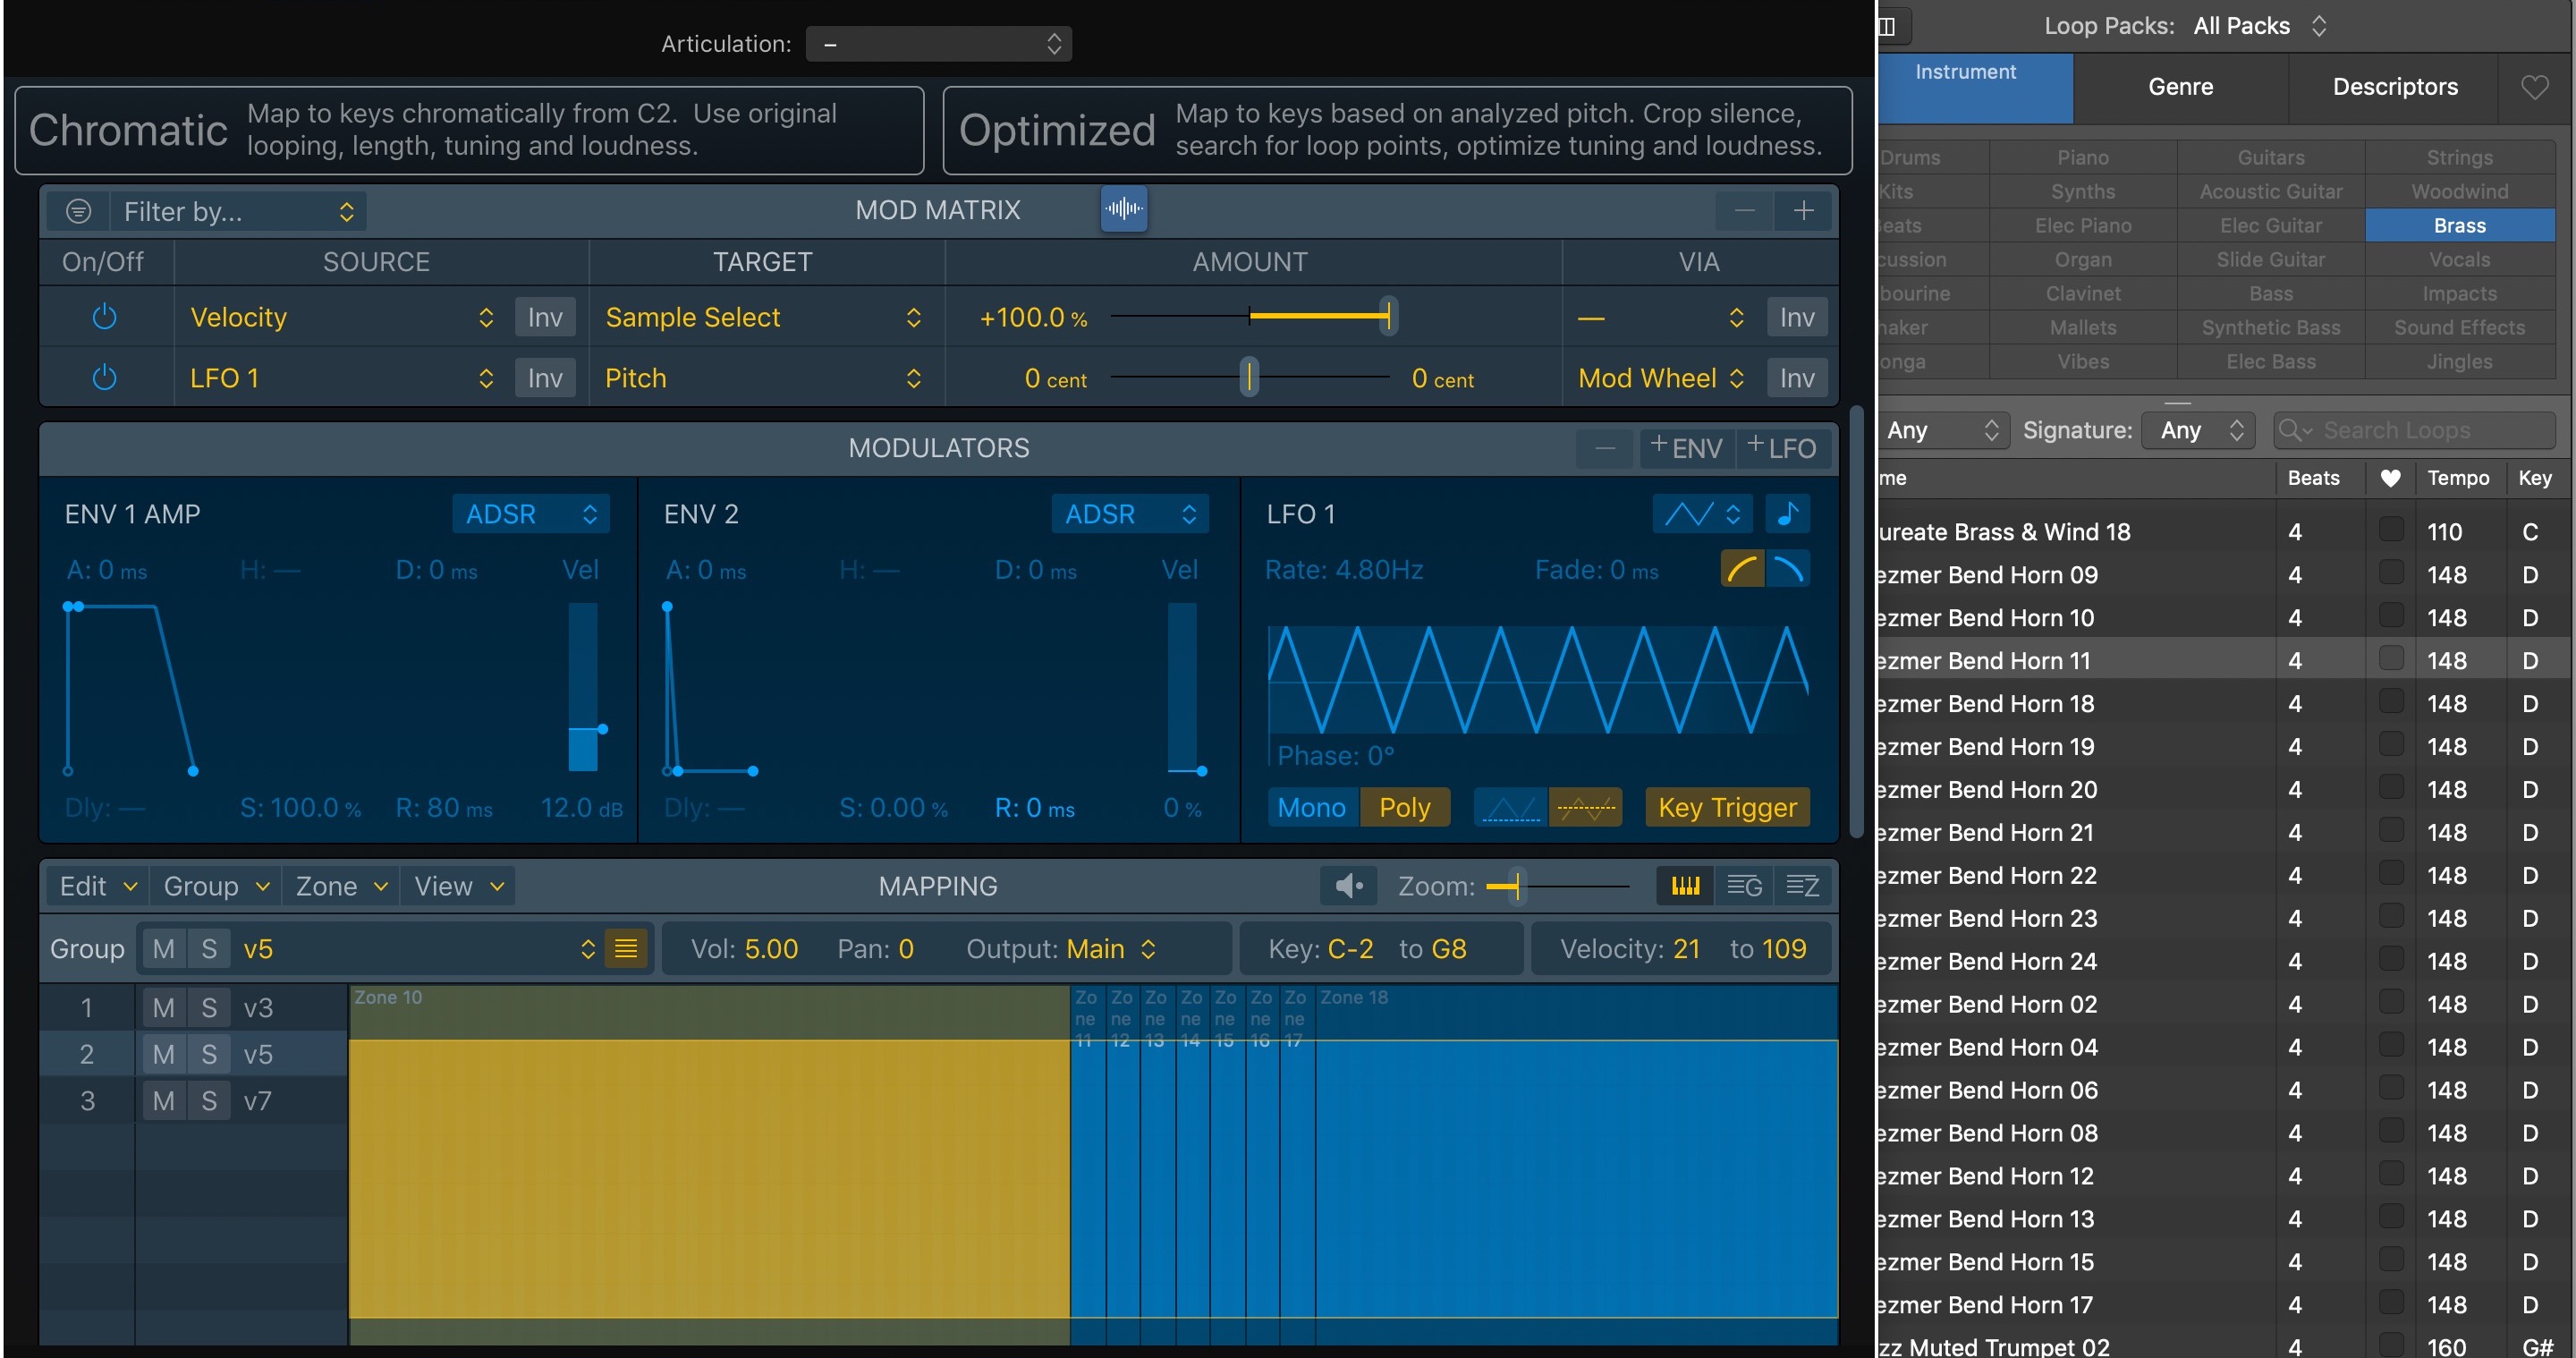This screenshot has width=2576, height=1358.
Task: Click the speaker audition icon in MAPPING bar
Action: coord(1347,886)
